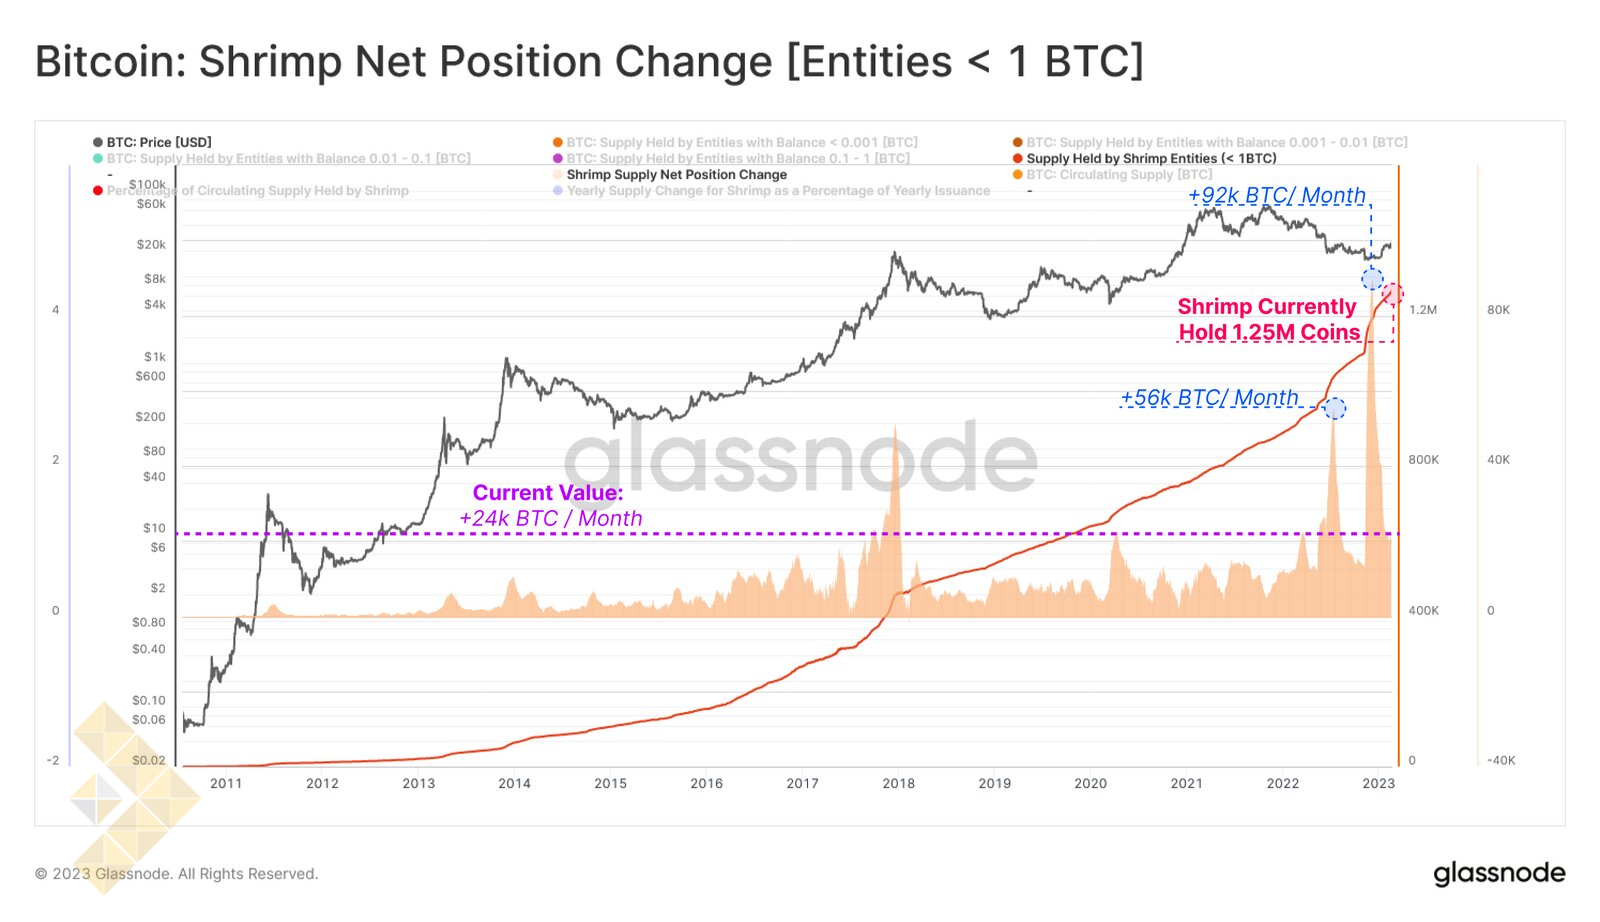
Task: Show the BTC: Circulating Supply [BTC] series
Action: point(1118,175)
